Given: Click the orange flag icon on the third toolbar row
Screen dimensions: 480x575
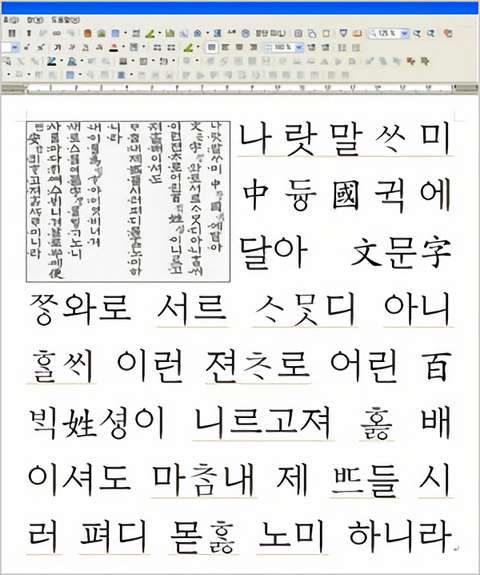Looking at the screenshot, I should pyautogui.click(x=411, y=61).
